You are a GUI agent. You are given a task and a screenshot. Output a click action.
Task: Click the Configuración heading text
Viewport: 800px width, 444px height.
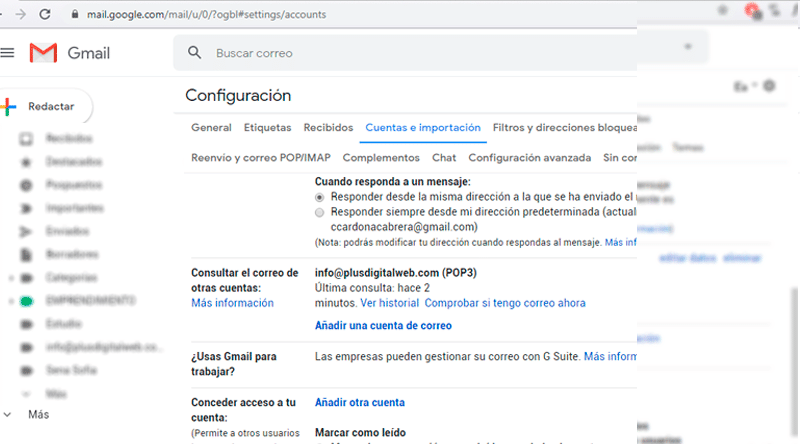coord(238,95)
